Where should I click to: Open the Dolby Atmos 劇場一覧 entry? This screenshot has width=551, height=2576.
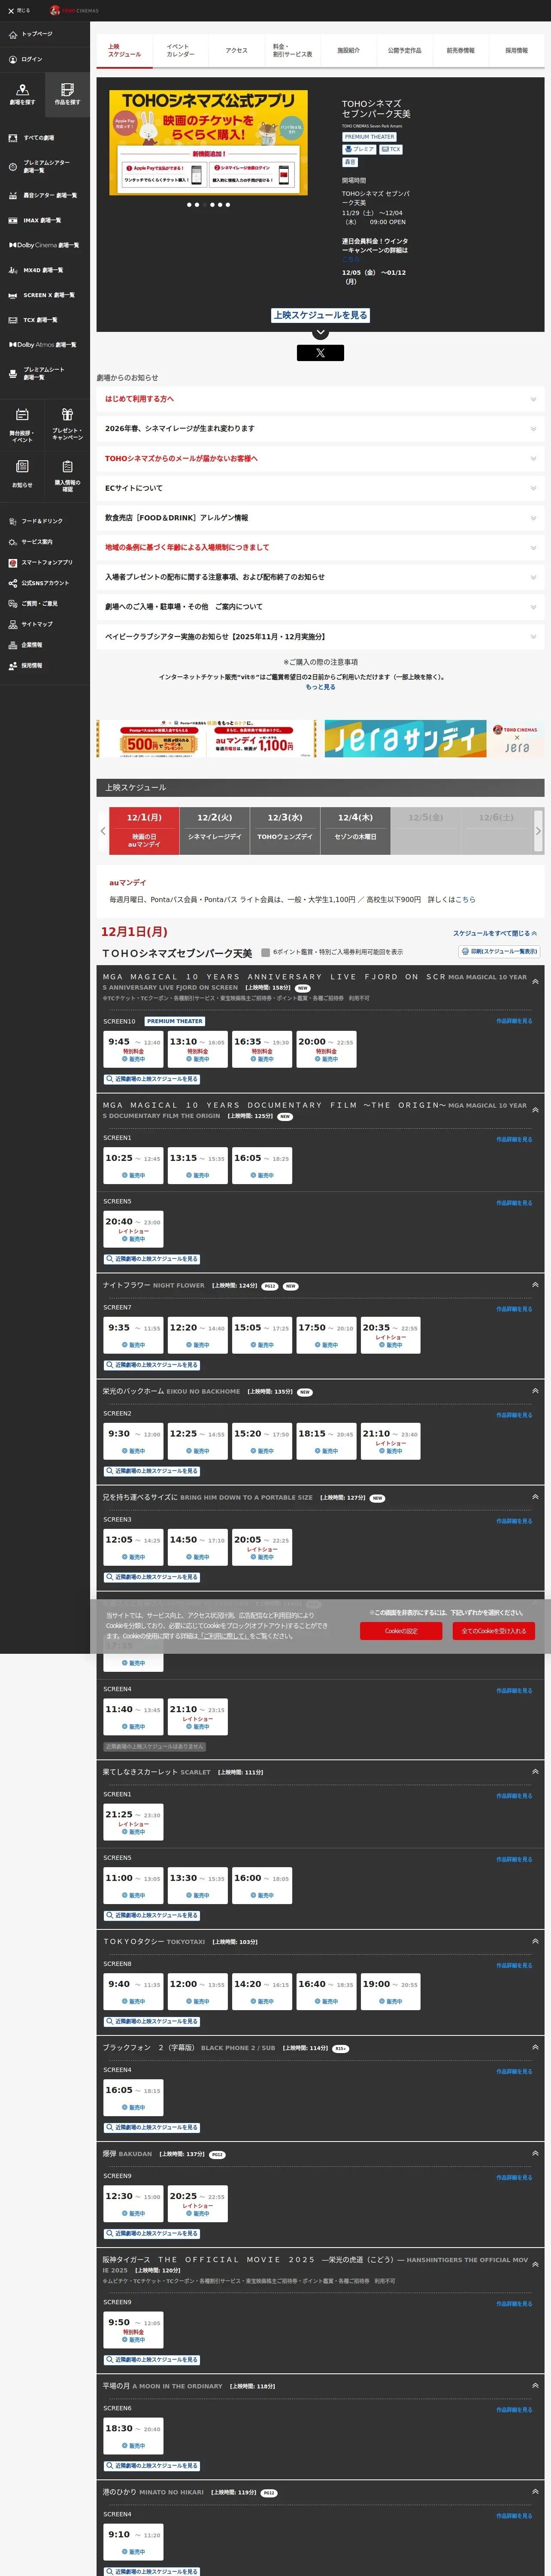(x=45, y=345)
